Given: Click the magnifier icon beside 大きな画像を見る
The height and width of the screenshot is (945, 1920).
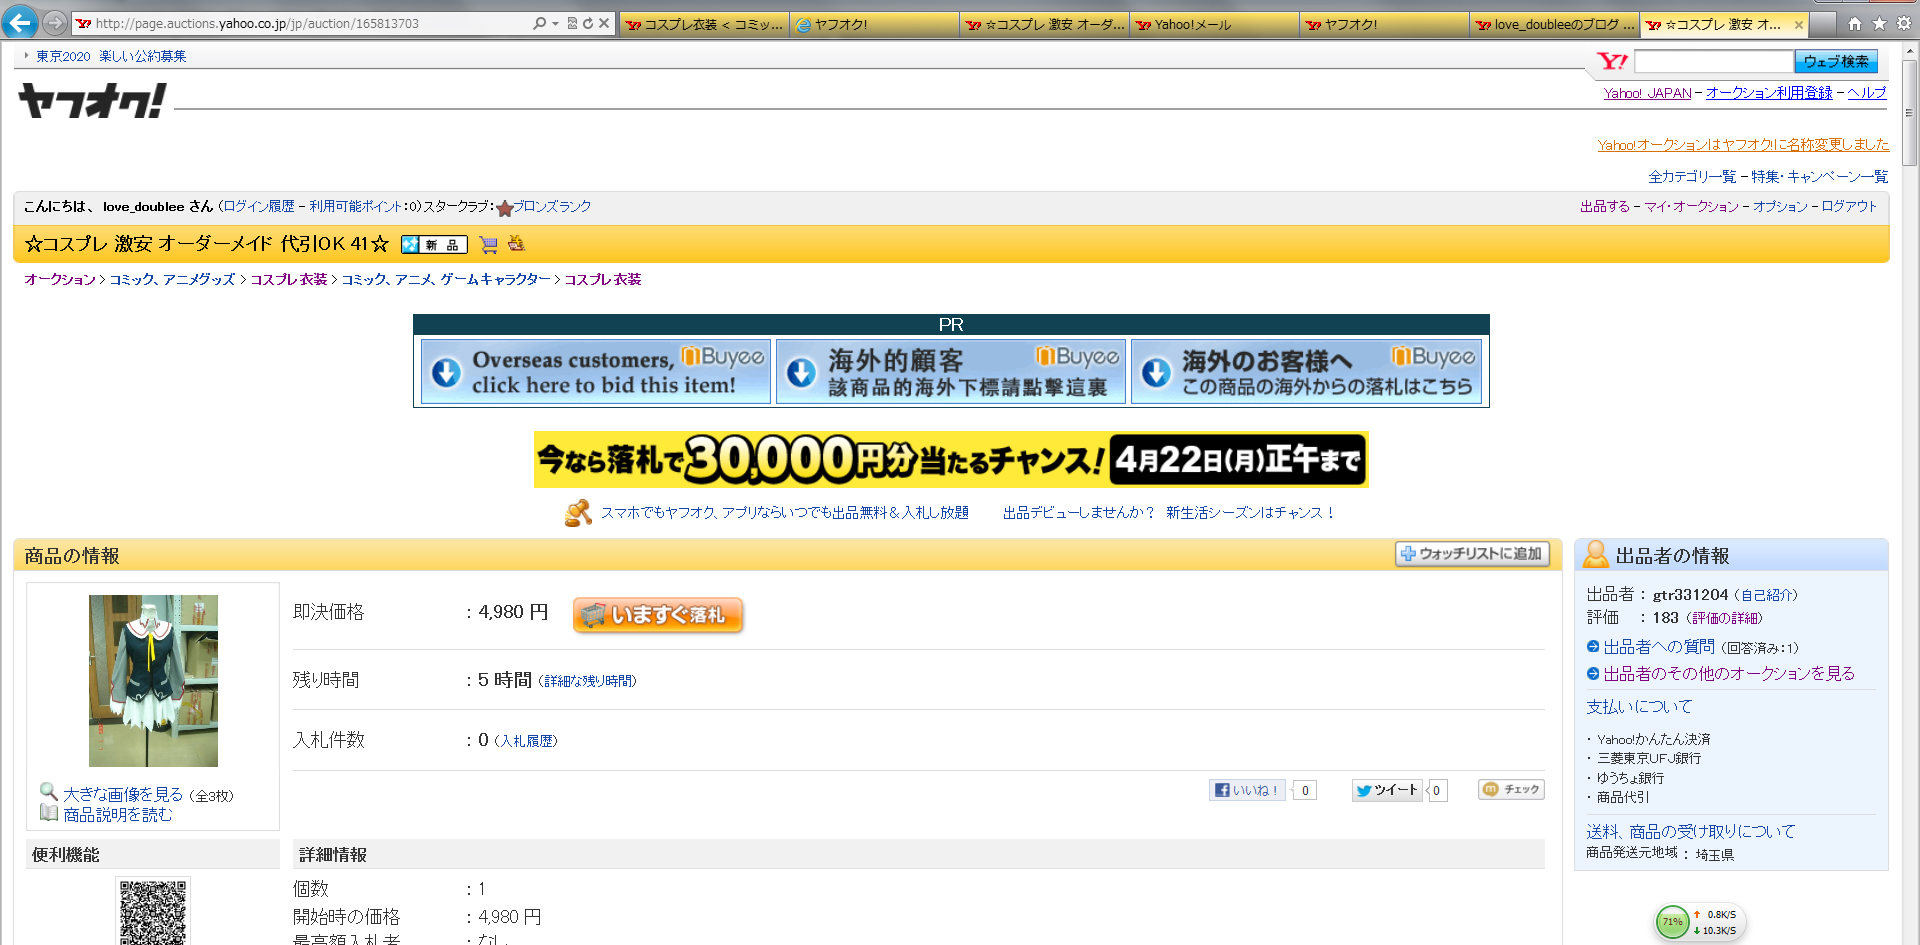Looking at the screenshot, I should coord(48,791).
